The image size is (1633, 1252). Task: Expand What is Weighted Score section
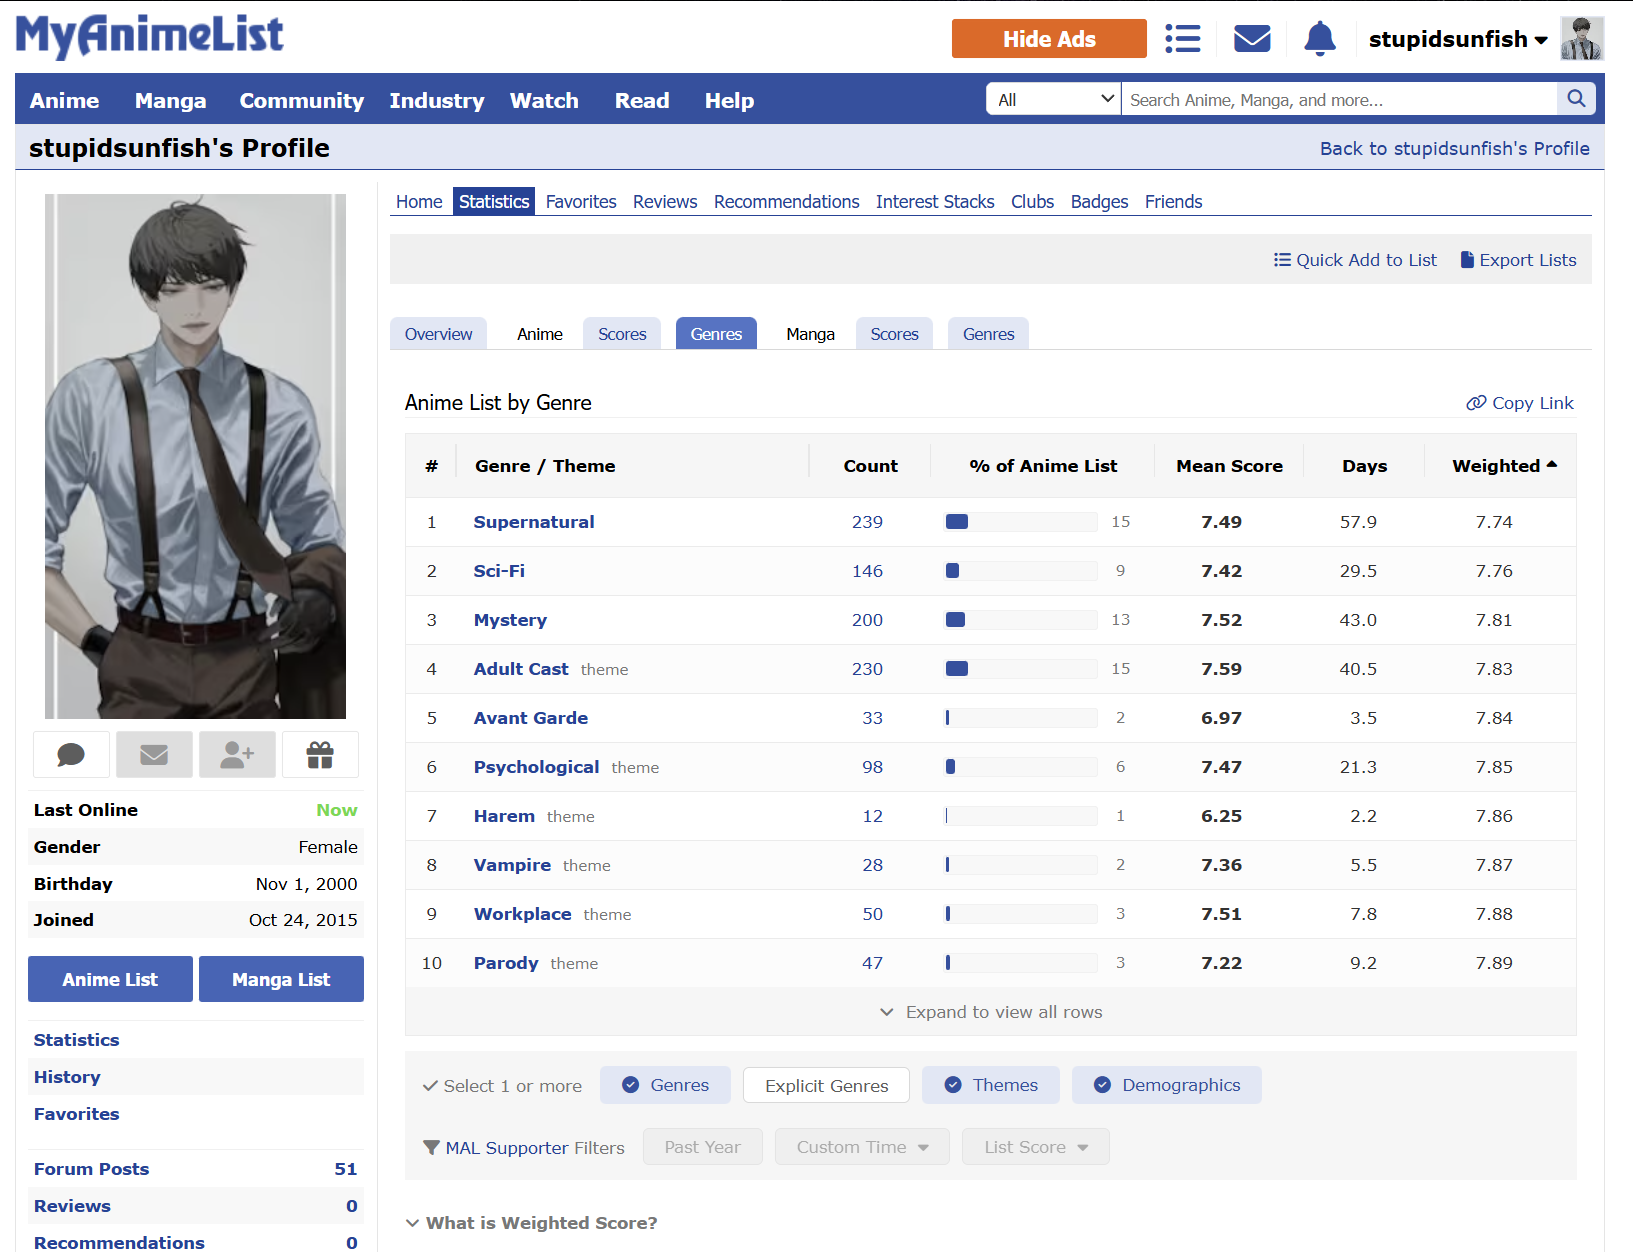[532, 1223]
